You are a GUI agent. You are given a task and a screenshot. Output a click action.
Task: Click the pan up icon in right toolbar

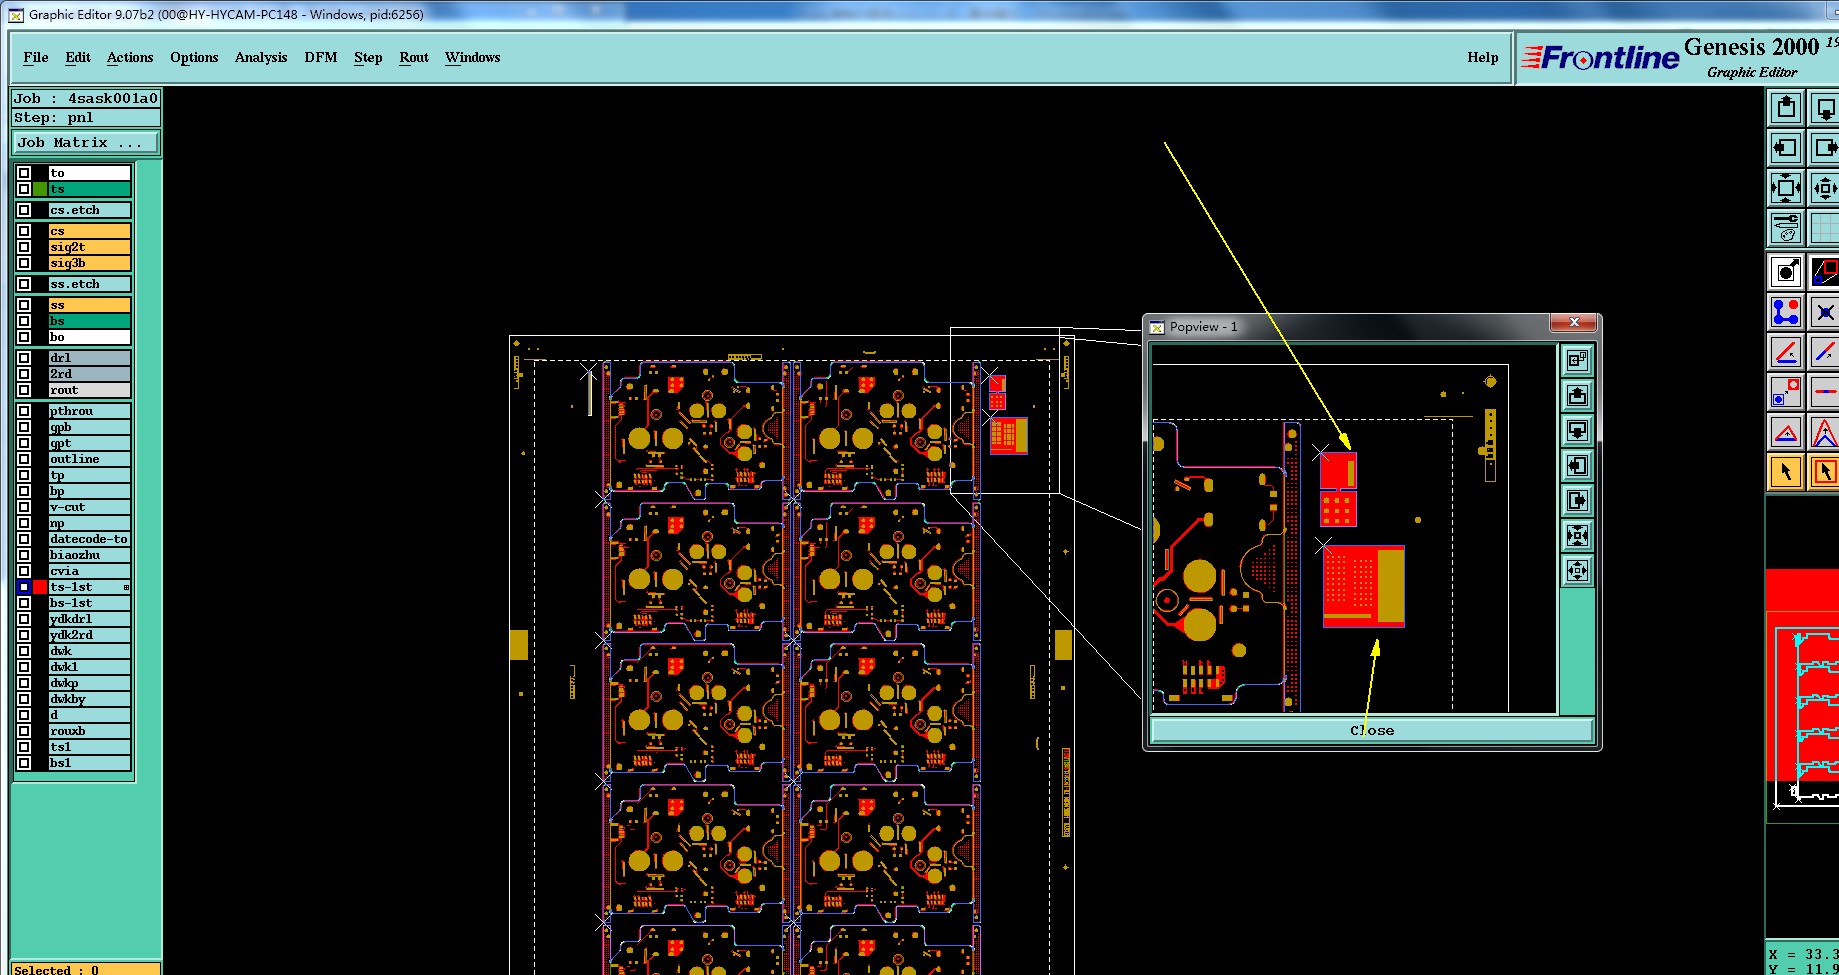[x=1785, y=107]
